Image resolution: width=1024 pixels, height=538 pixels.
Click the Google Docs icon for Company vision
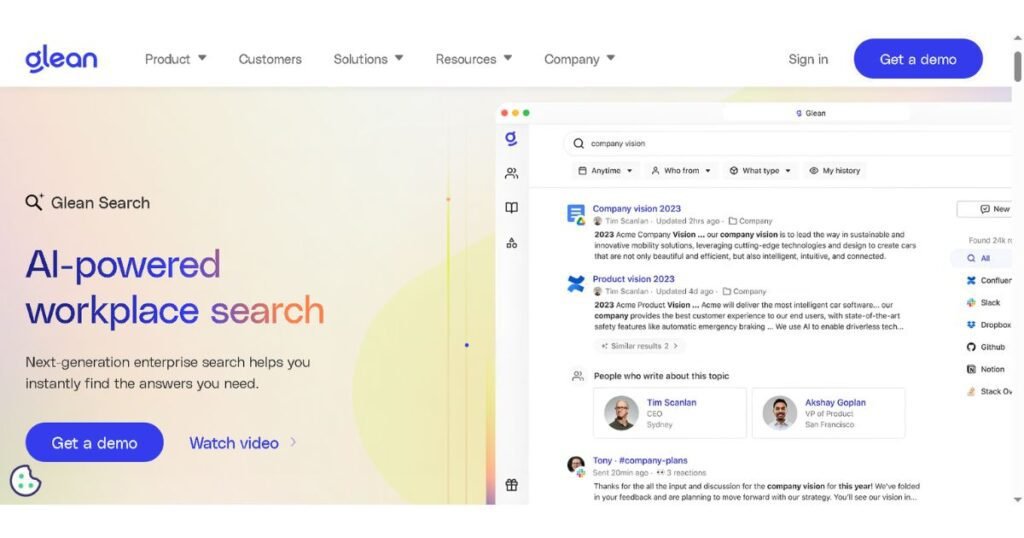(x=576, y=214)
